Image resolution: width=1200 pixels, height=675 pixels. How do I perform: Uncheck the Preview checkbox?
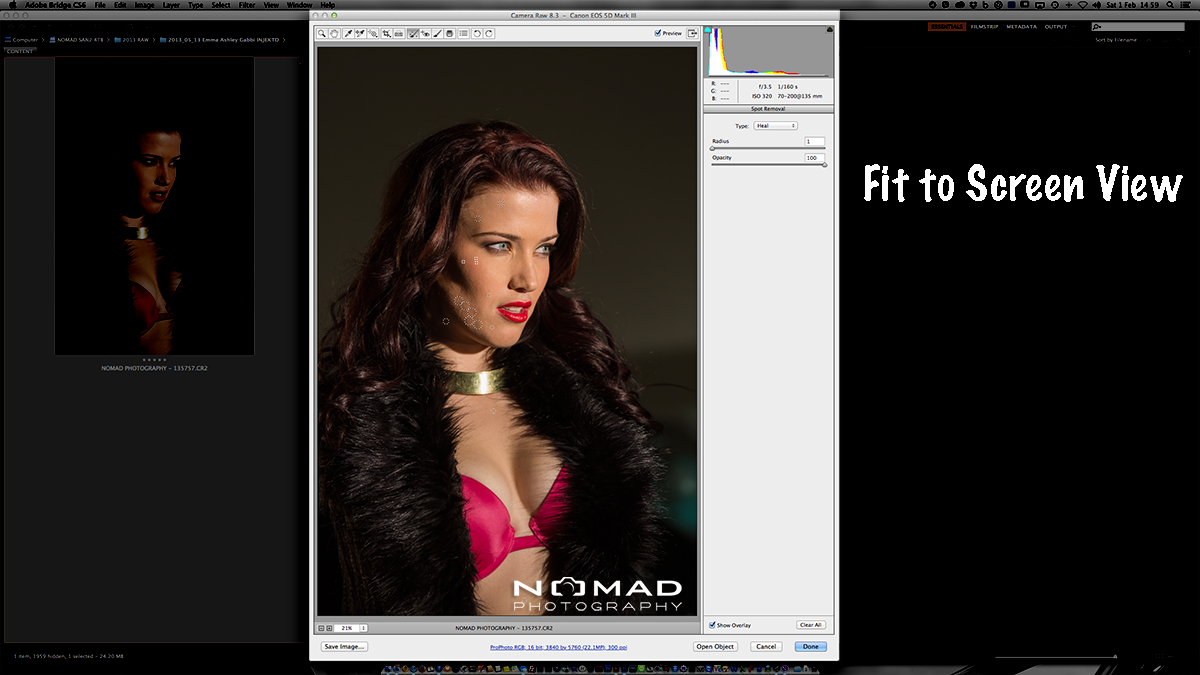pyautogui.click(x=658, y=33)
